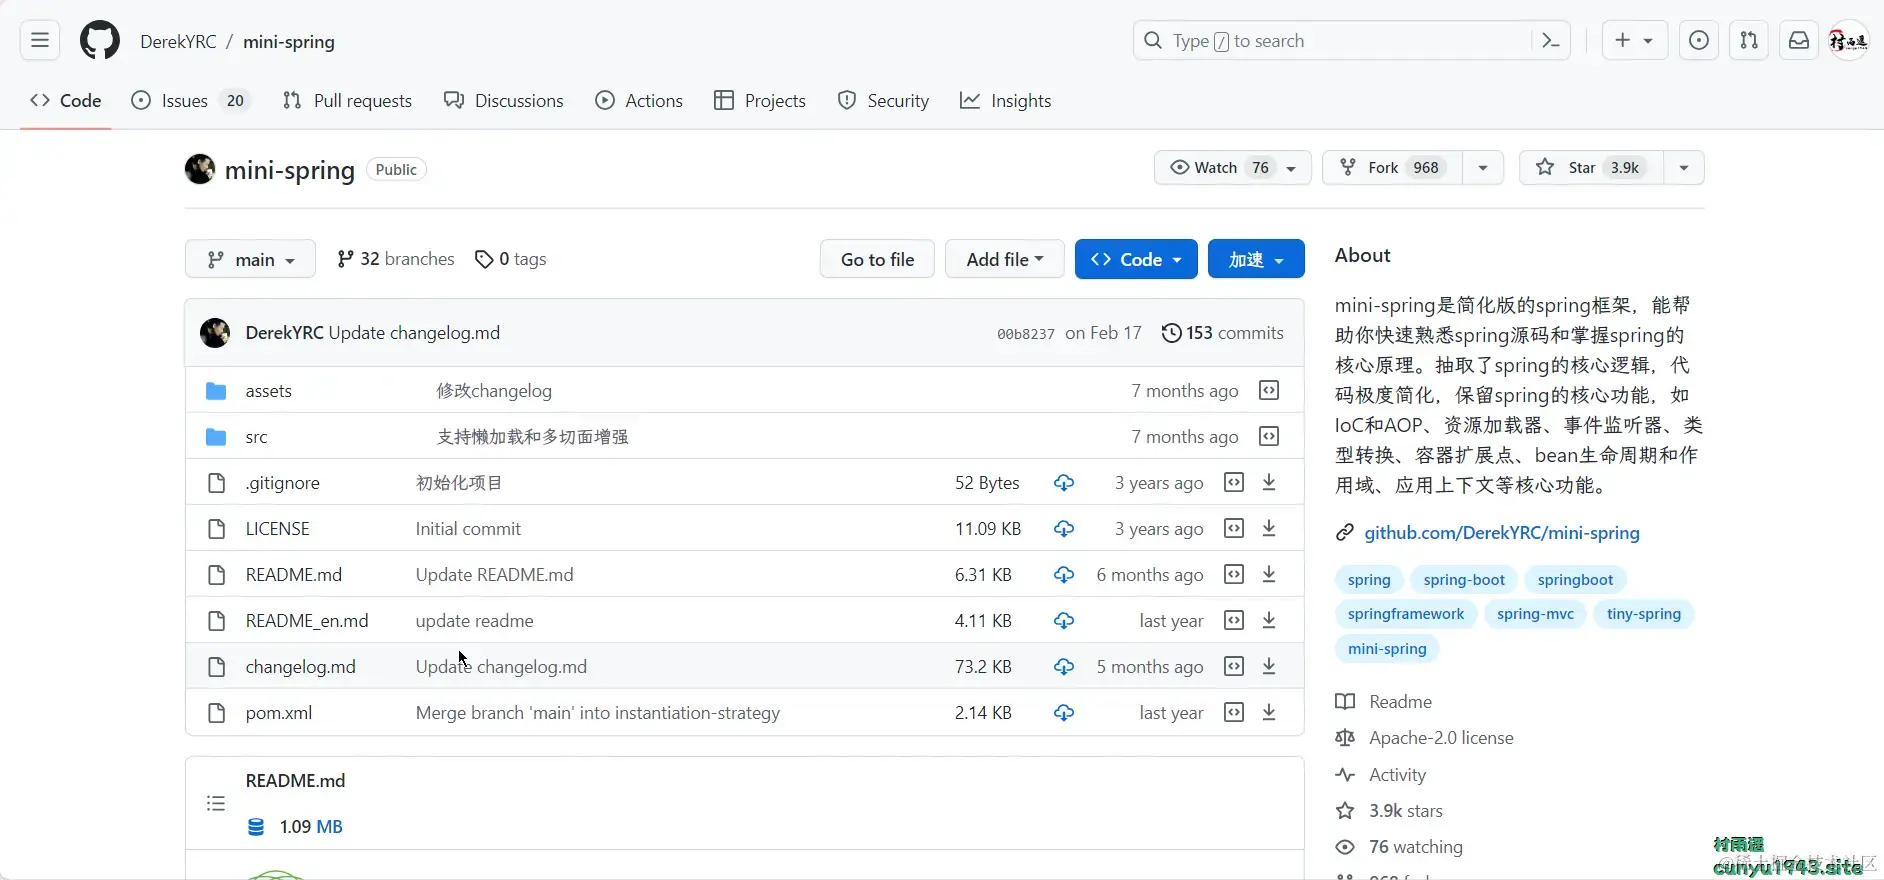Image resolution: width=1884 pixels, height=880 pixels.
Task: Click the cloud download icon for README_en.md
Action: point(1064,621)
